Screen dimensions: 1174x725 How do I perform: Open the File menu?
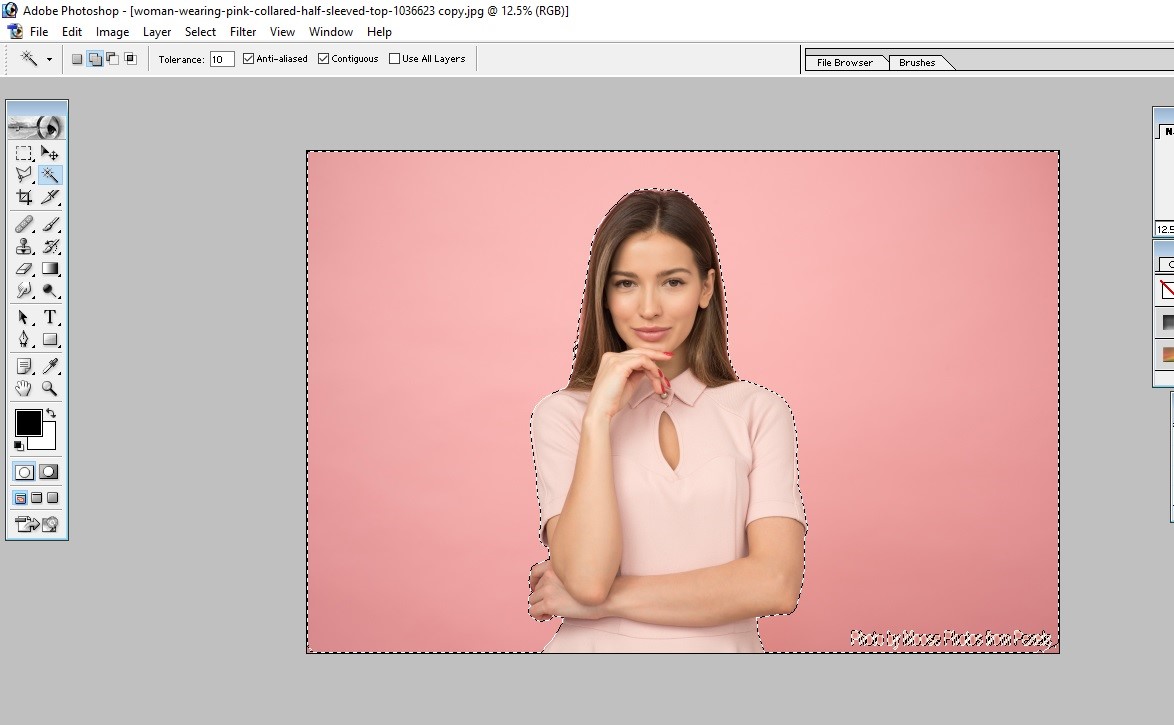click(x=39, y=31)
